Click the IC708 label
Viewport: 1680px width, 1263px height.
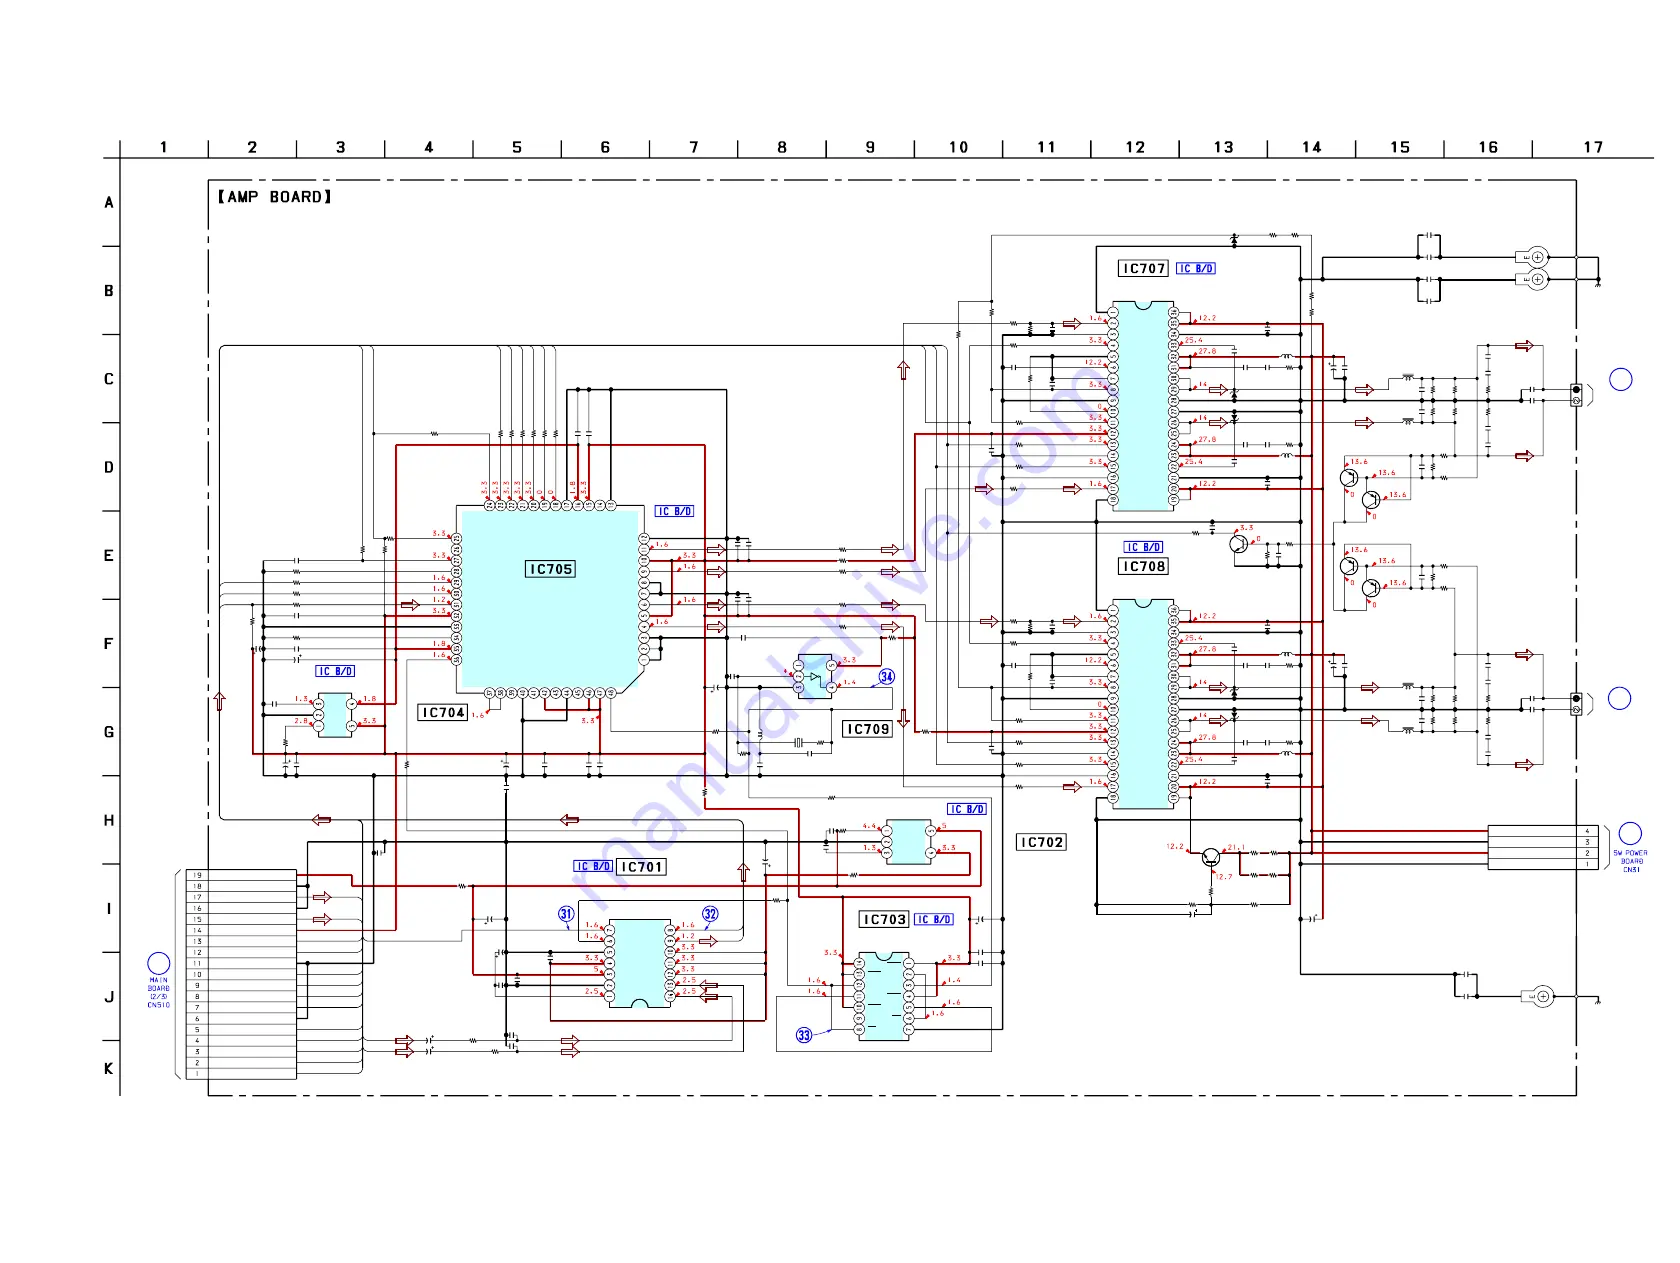pyautogui.click(x=1143, y=566)
